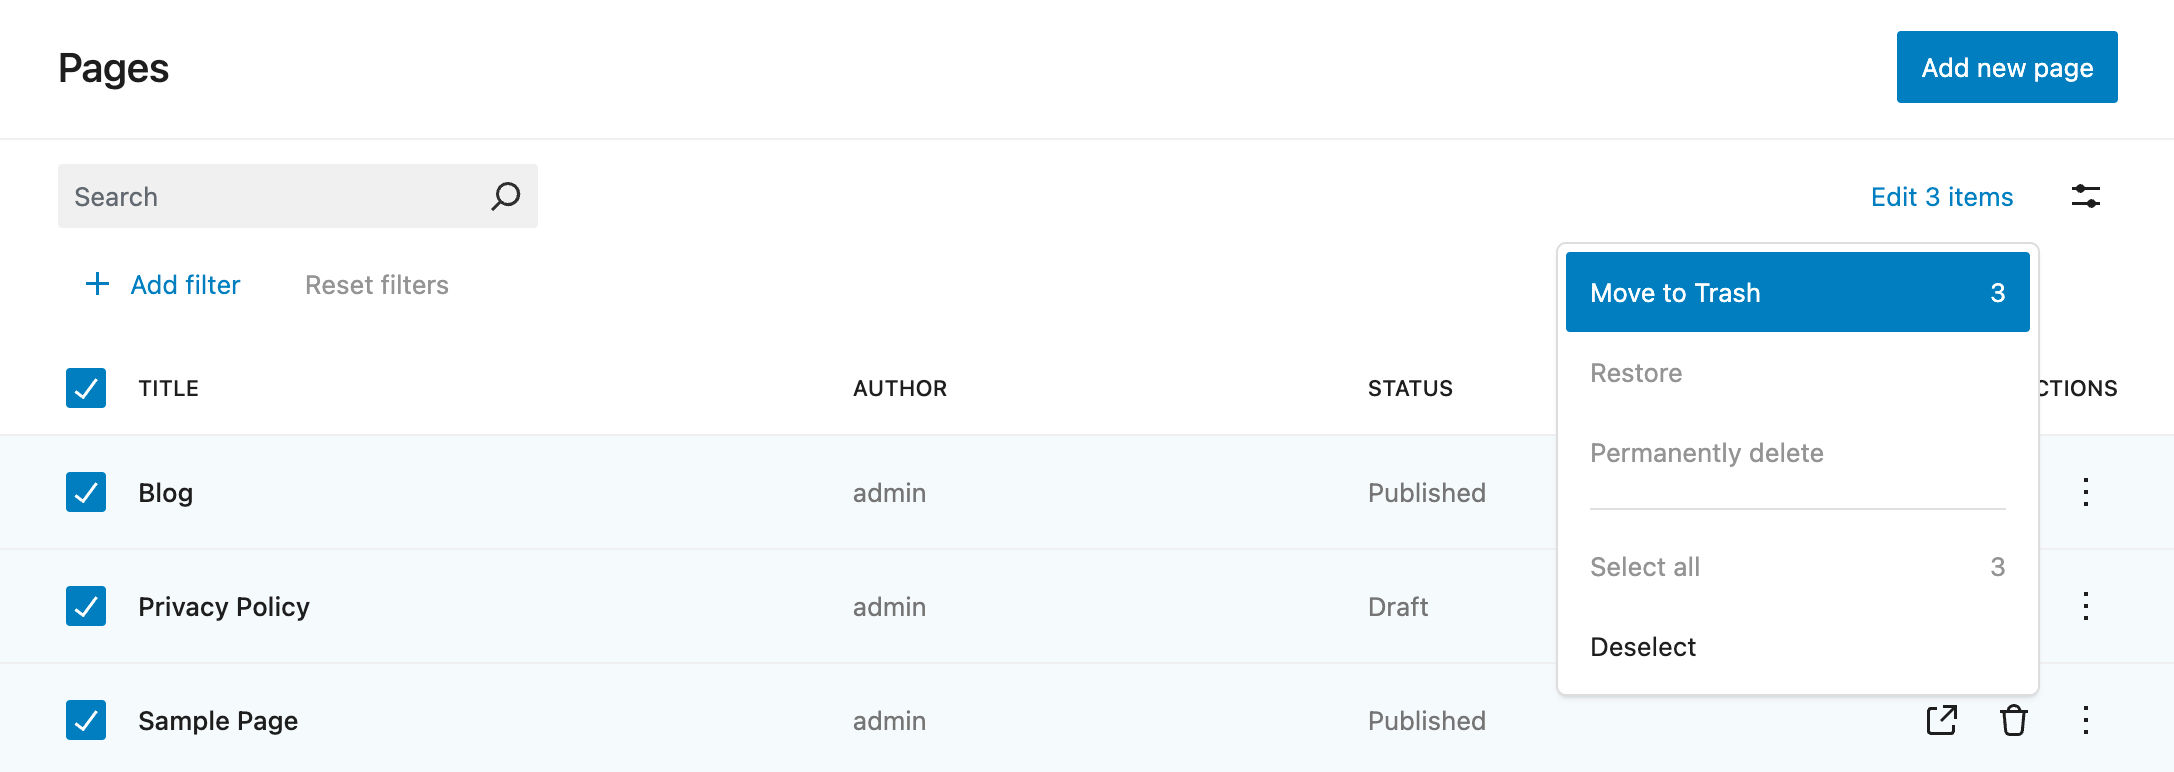Open the Privacy Policy row actions ellipsis
Screen dimensions: 2174x772
pos(2085,606)
